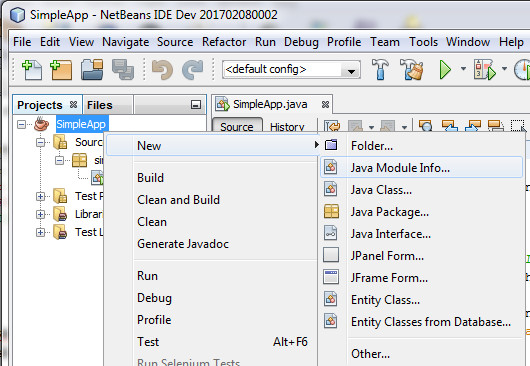Click the JFrame Form window icon

click(x=331, y=277)
